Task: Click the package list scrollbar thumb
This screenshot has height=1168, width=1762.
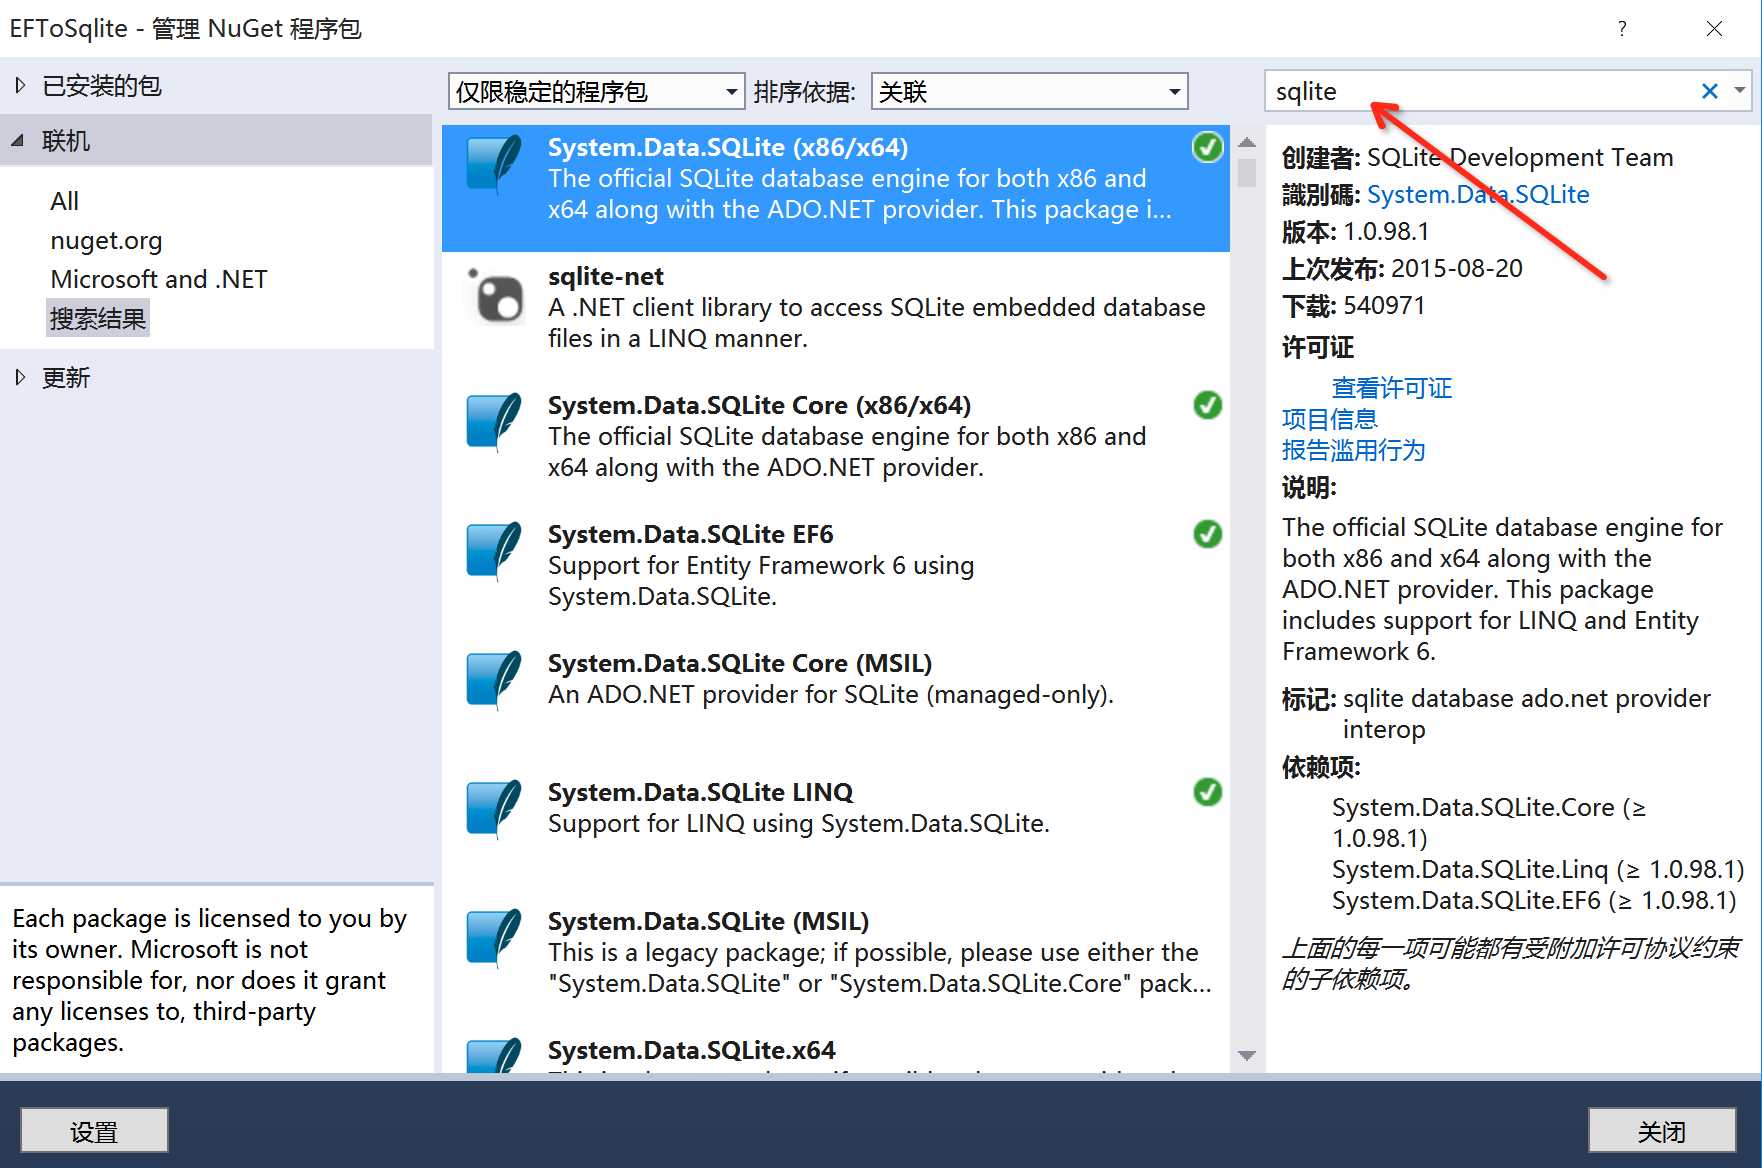Action: tap(1247, 172)
